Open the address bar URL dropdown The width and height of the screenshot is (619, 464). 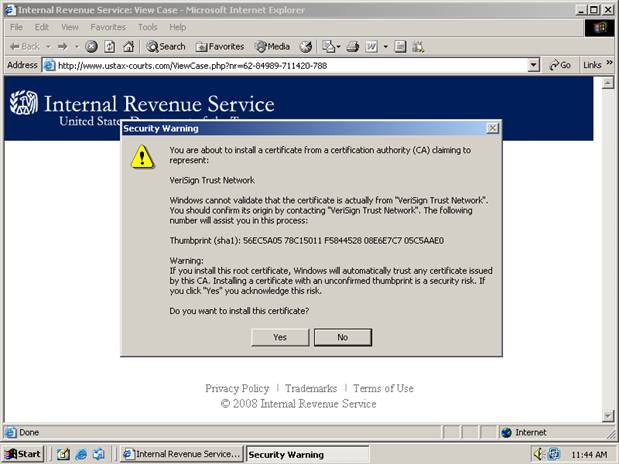click(x=533, y=65)
